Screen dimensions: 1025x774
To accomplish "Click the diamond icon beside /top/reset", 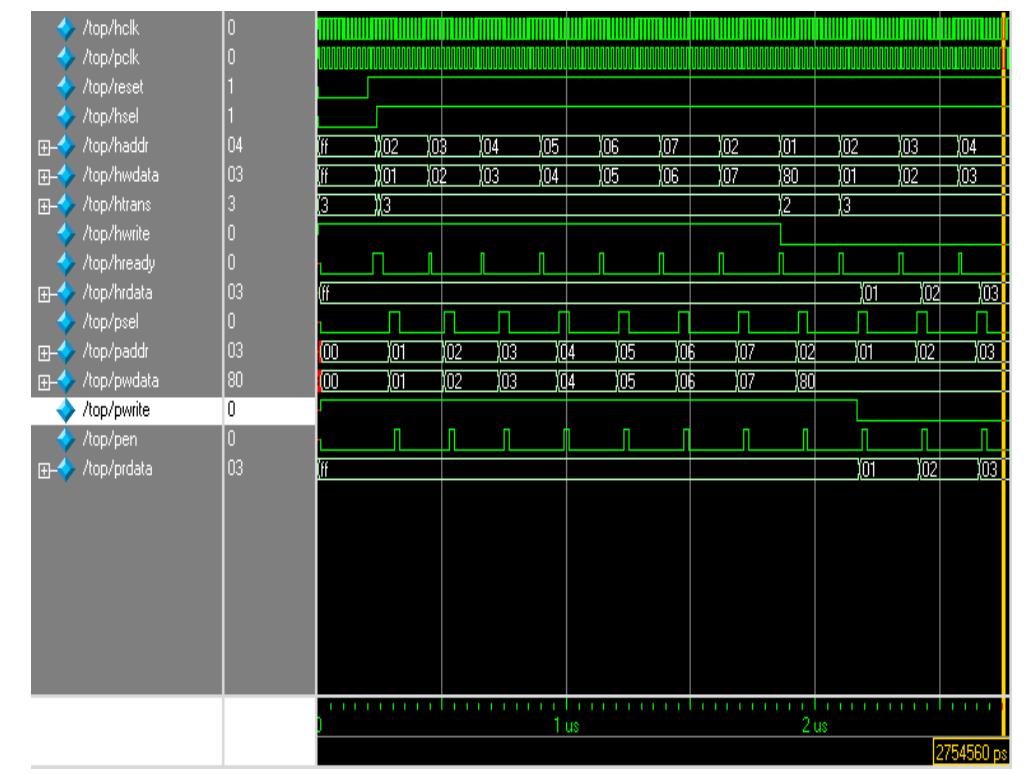I will (66, 87).
